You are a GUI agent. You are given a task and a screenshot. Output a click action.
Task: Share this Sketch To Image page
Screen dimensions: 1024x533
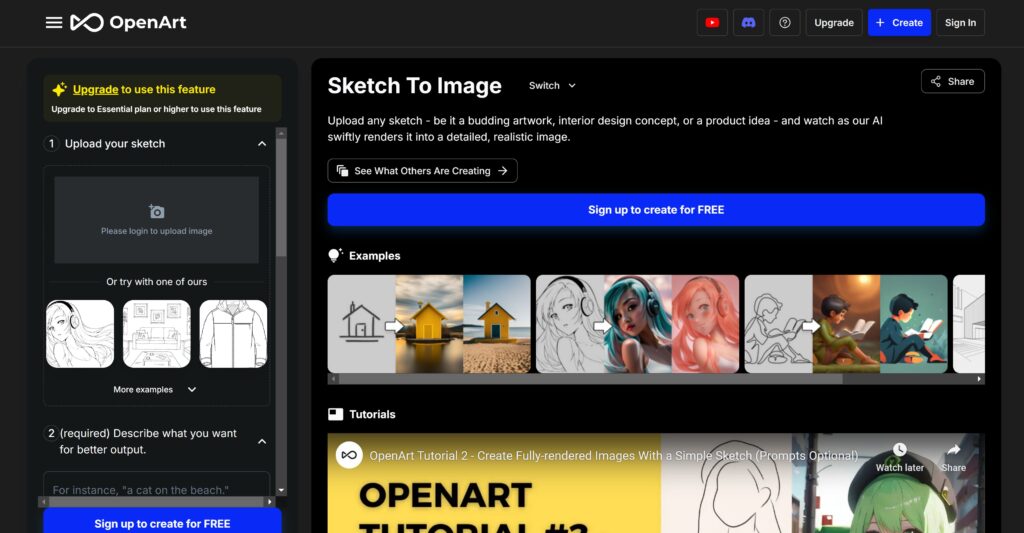tap(953, 82)
